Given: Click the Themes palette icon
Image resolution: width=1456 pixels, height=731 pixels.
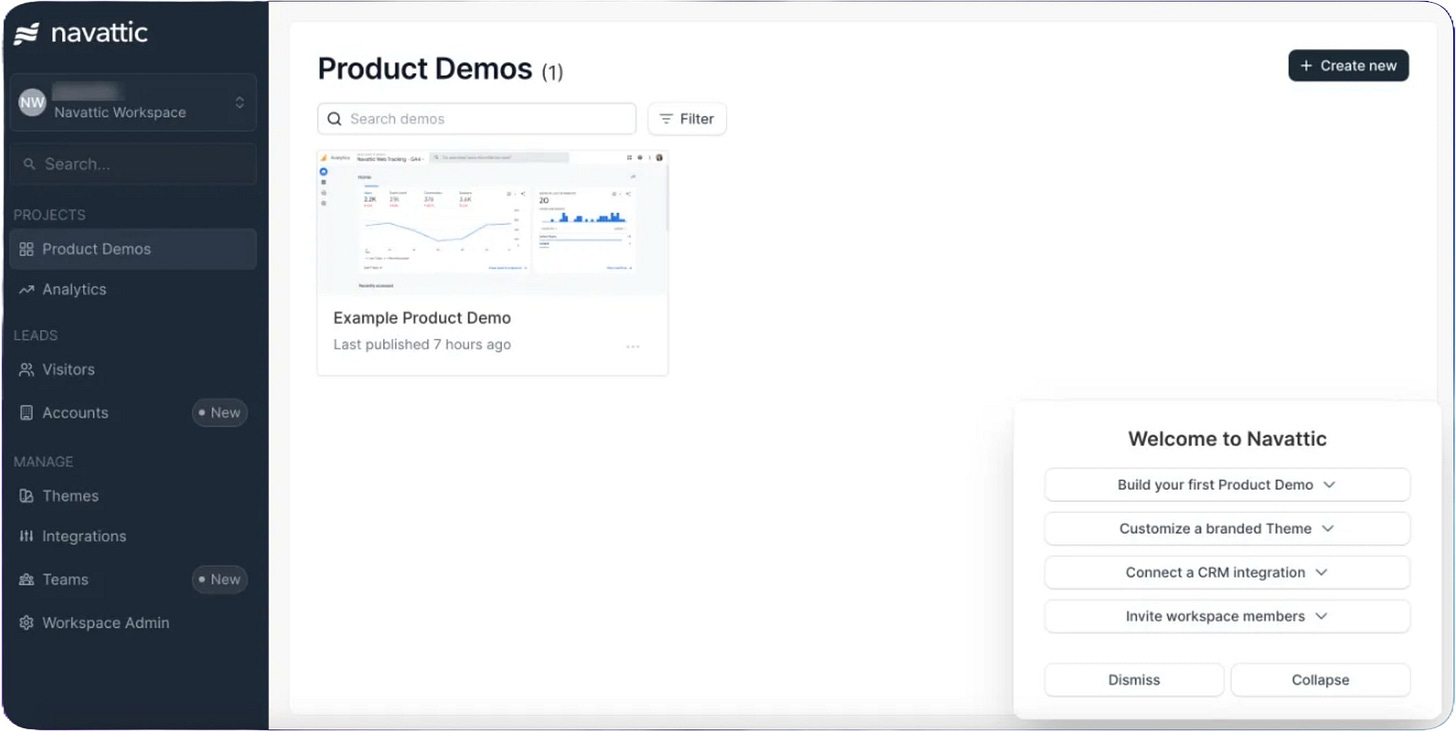Looking at the screenshot, I should tap(27, 496).
